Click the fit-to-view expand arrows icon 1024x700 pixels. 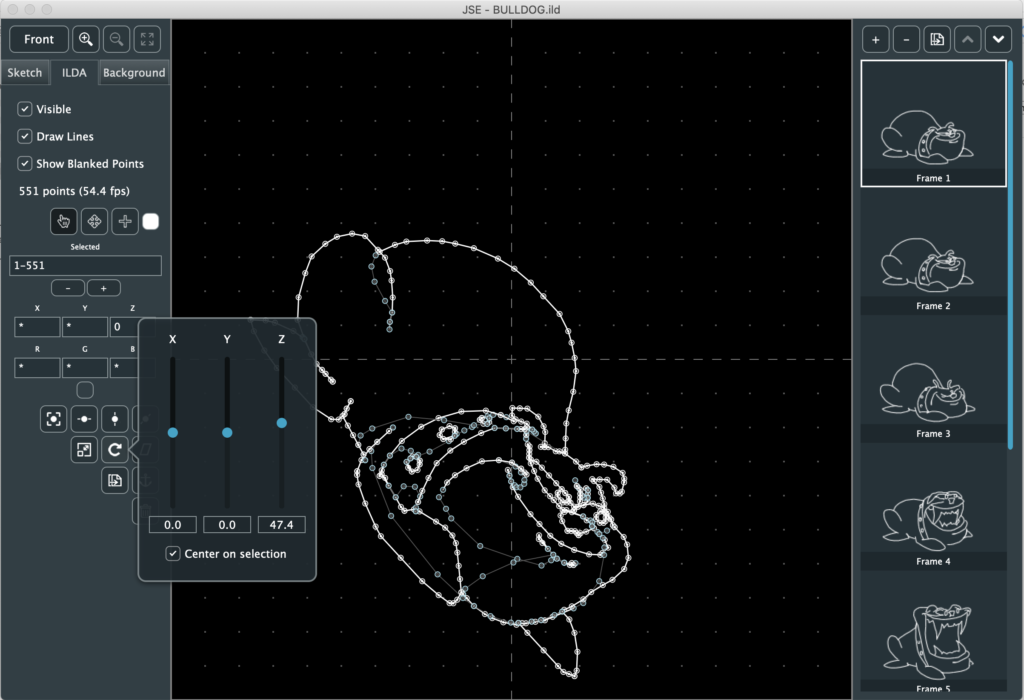pyautogui.click(x=147, y=39)
